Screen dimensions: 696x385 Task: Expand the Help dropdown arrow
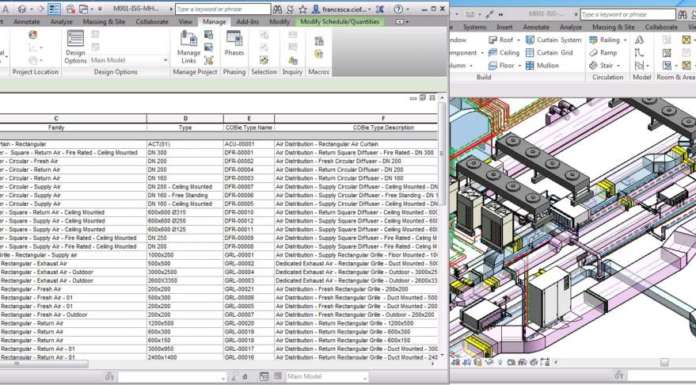(x=407, y=9)
